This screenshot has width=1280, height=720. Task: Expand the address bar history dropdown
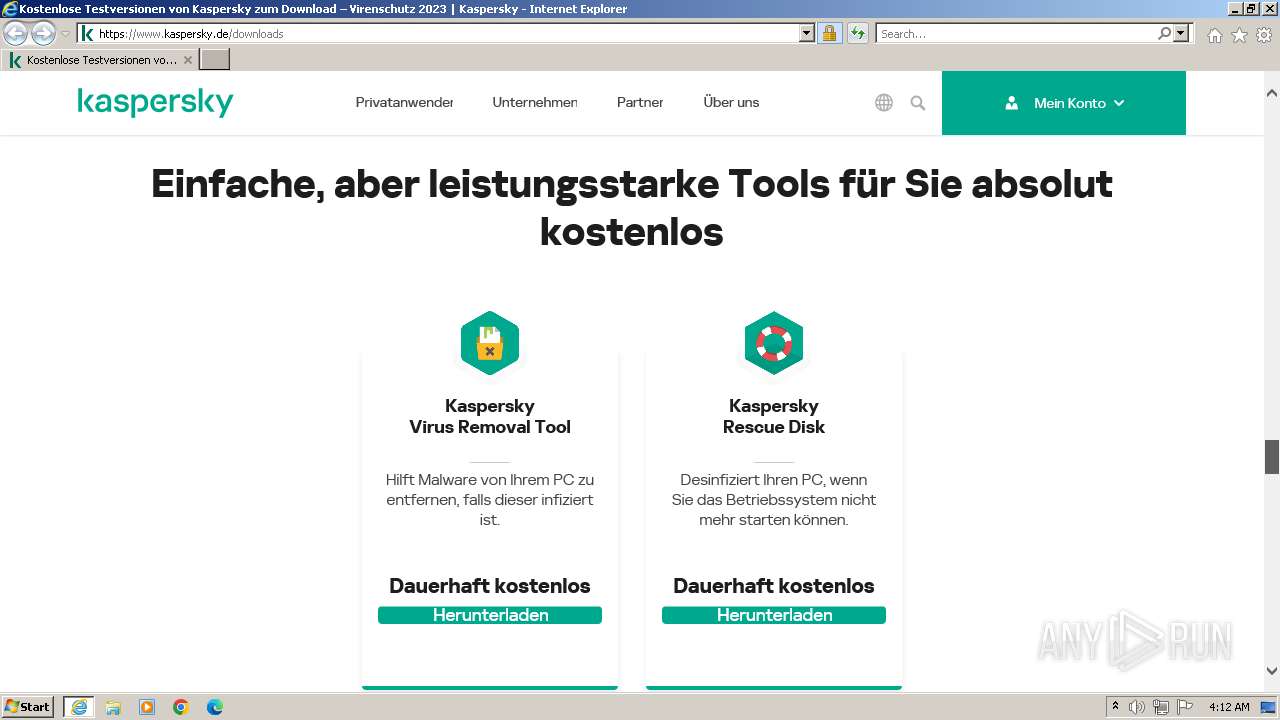tap(807, 33)
